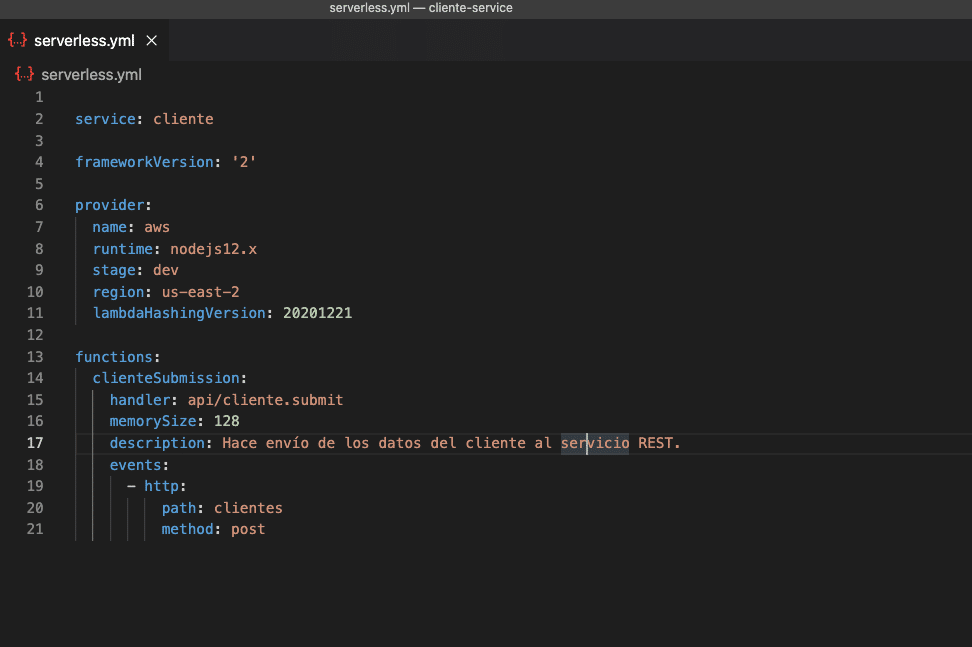Click the 'clienteSubmission' key
Viewport: 972px width, 647px height.
166,378
